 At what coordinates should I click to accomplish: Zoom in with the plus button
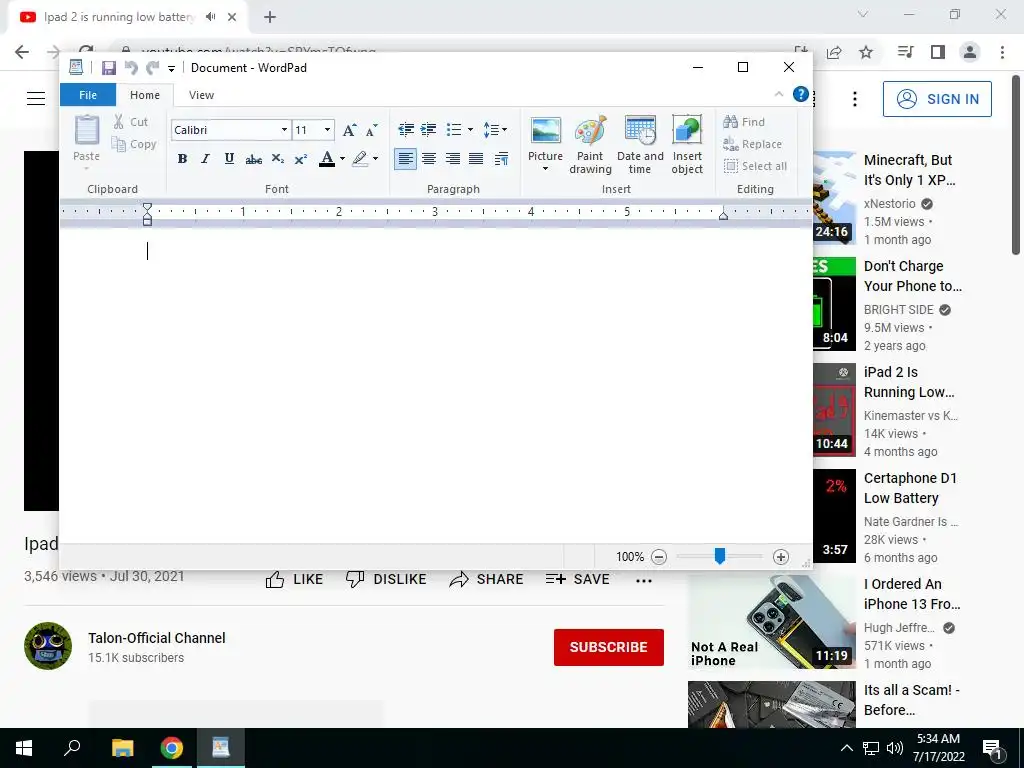click(780, 557)
